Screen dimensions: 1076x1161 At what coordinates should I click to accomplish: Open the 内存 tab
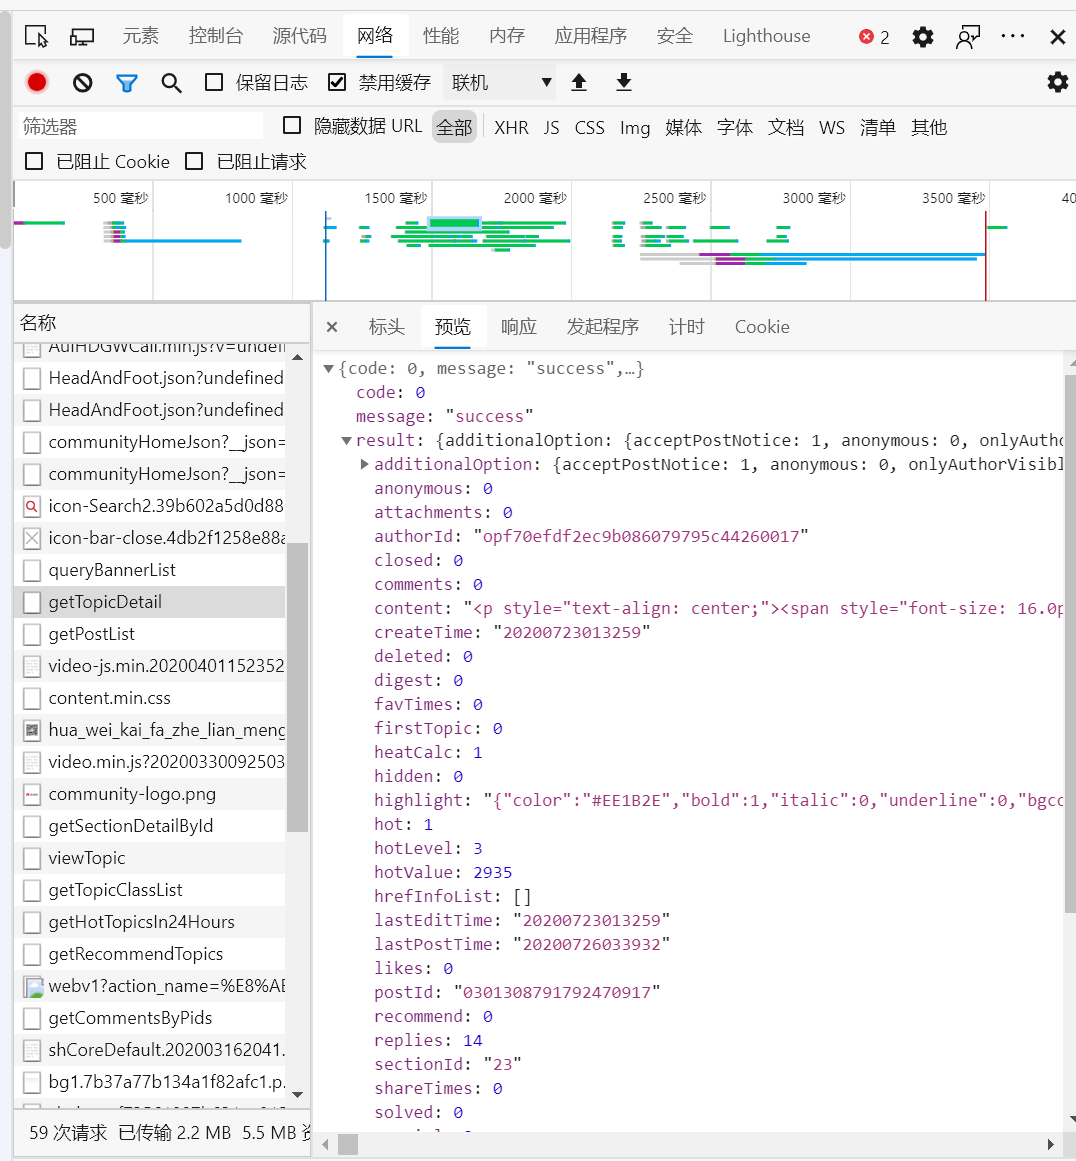(x=507, y=36)
